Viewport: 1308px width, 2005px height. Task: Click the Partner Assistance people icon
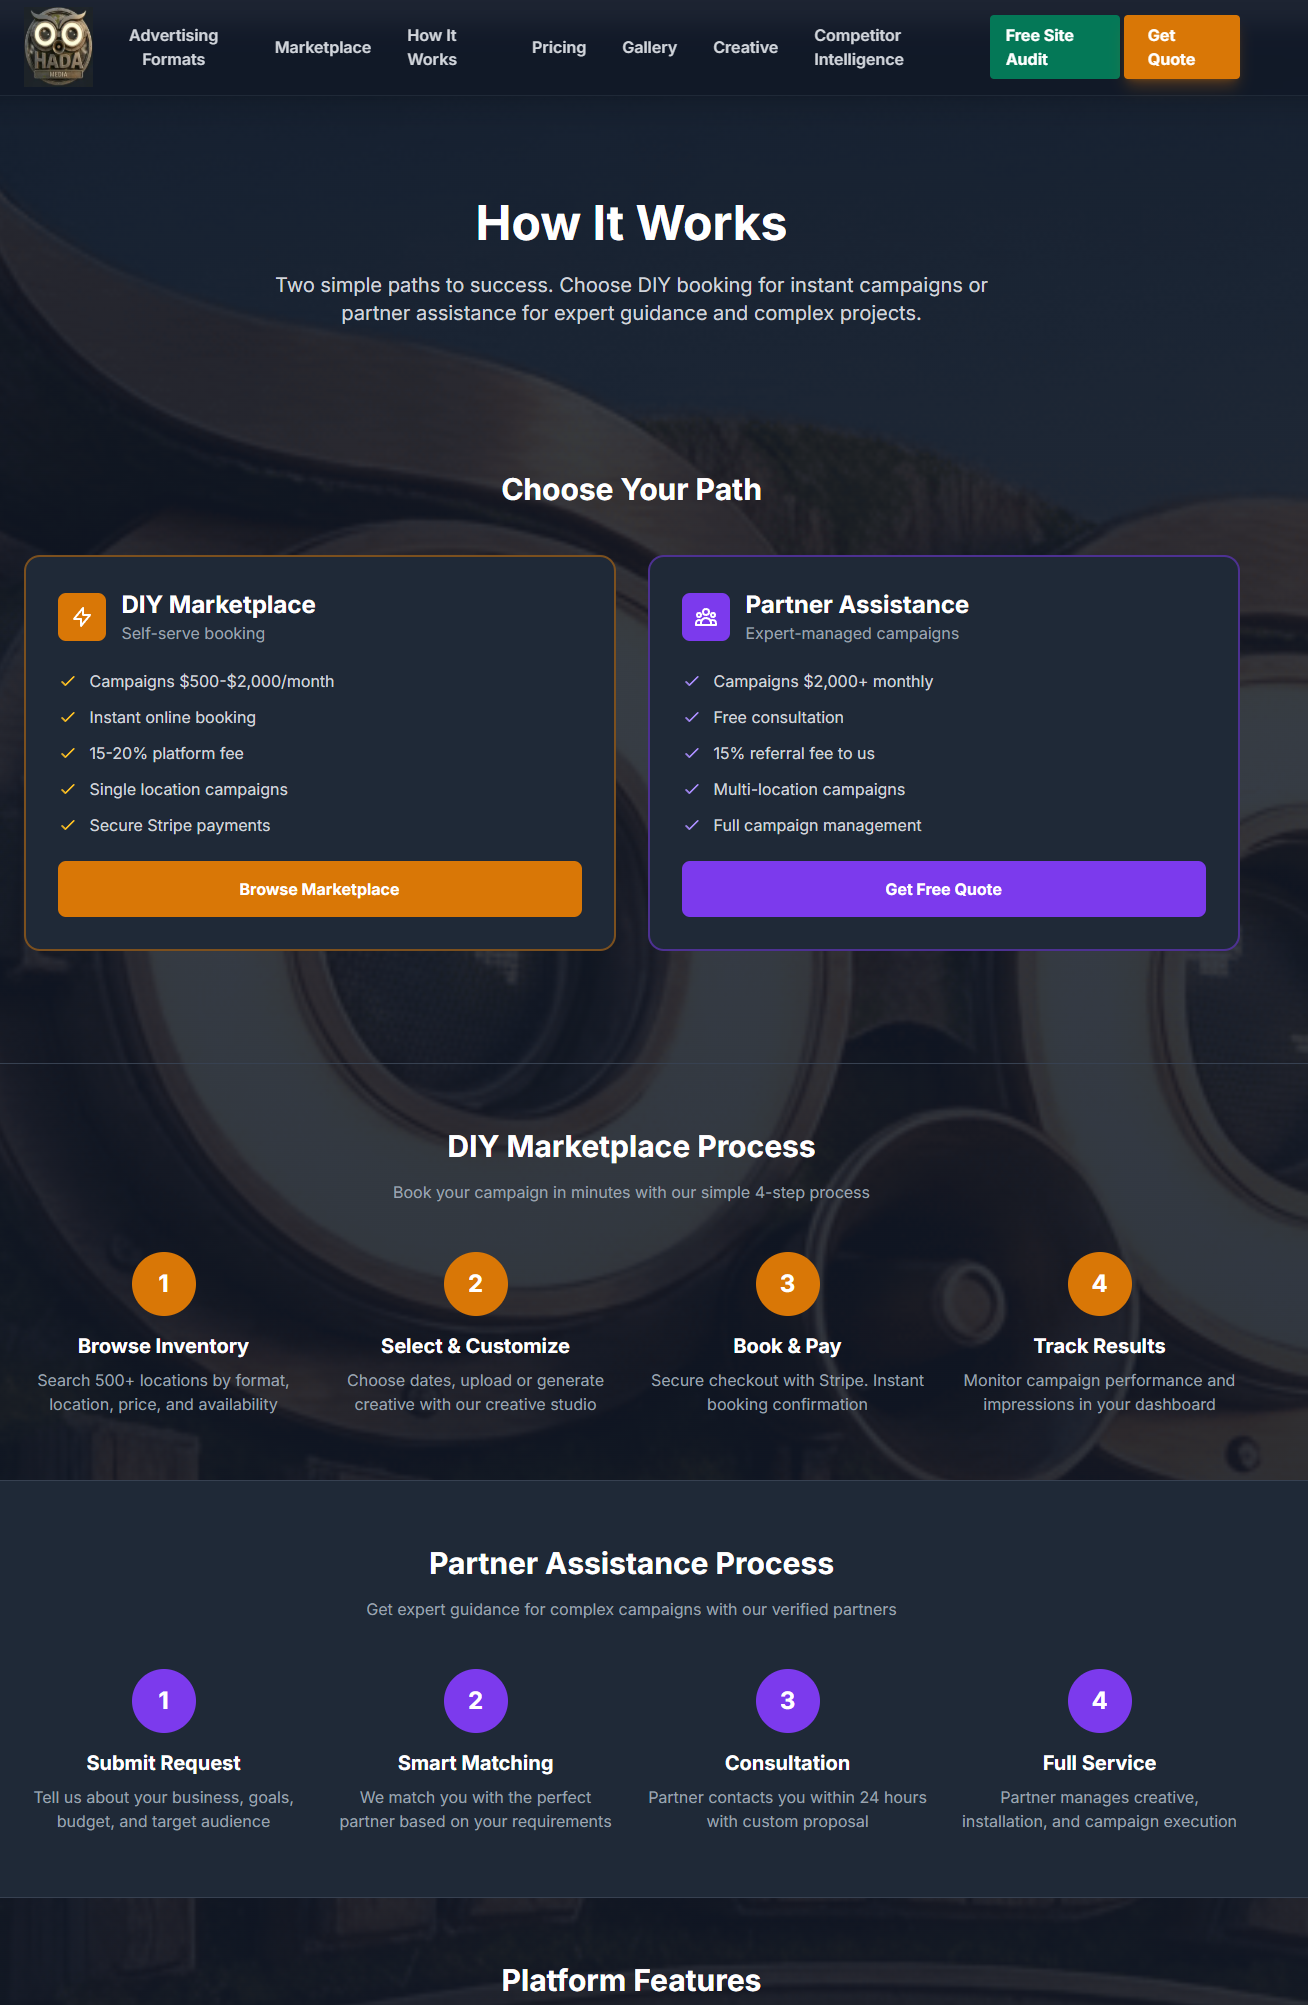(706, 617)
